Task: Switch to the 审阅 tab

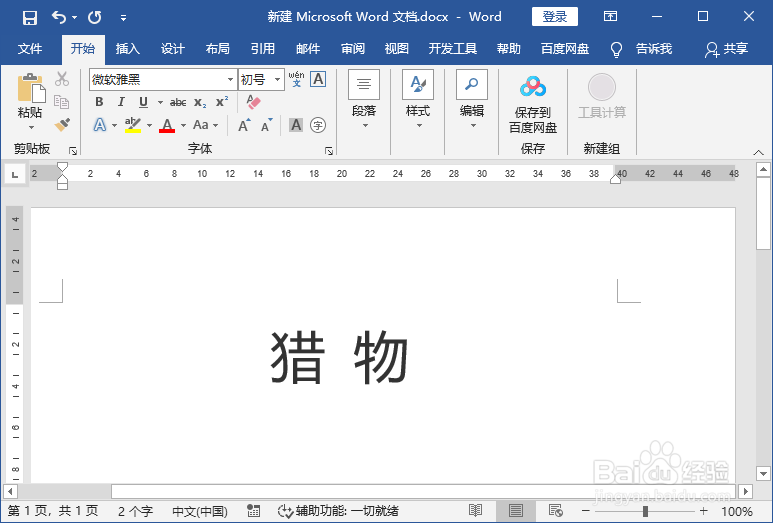Action: (353, 49)
